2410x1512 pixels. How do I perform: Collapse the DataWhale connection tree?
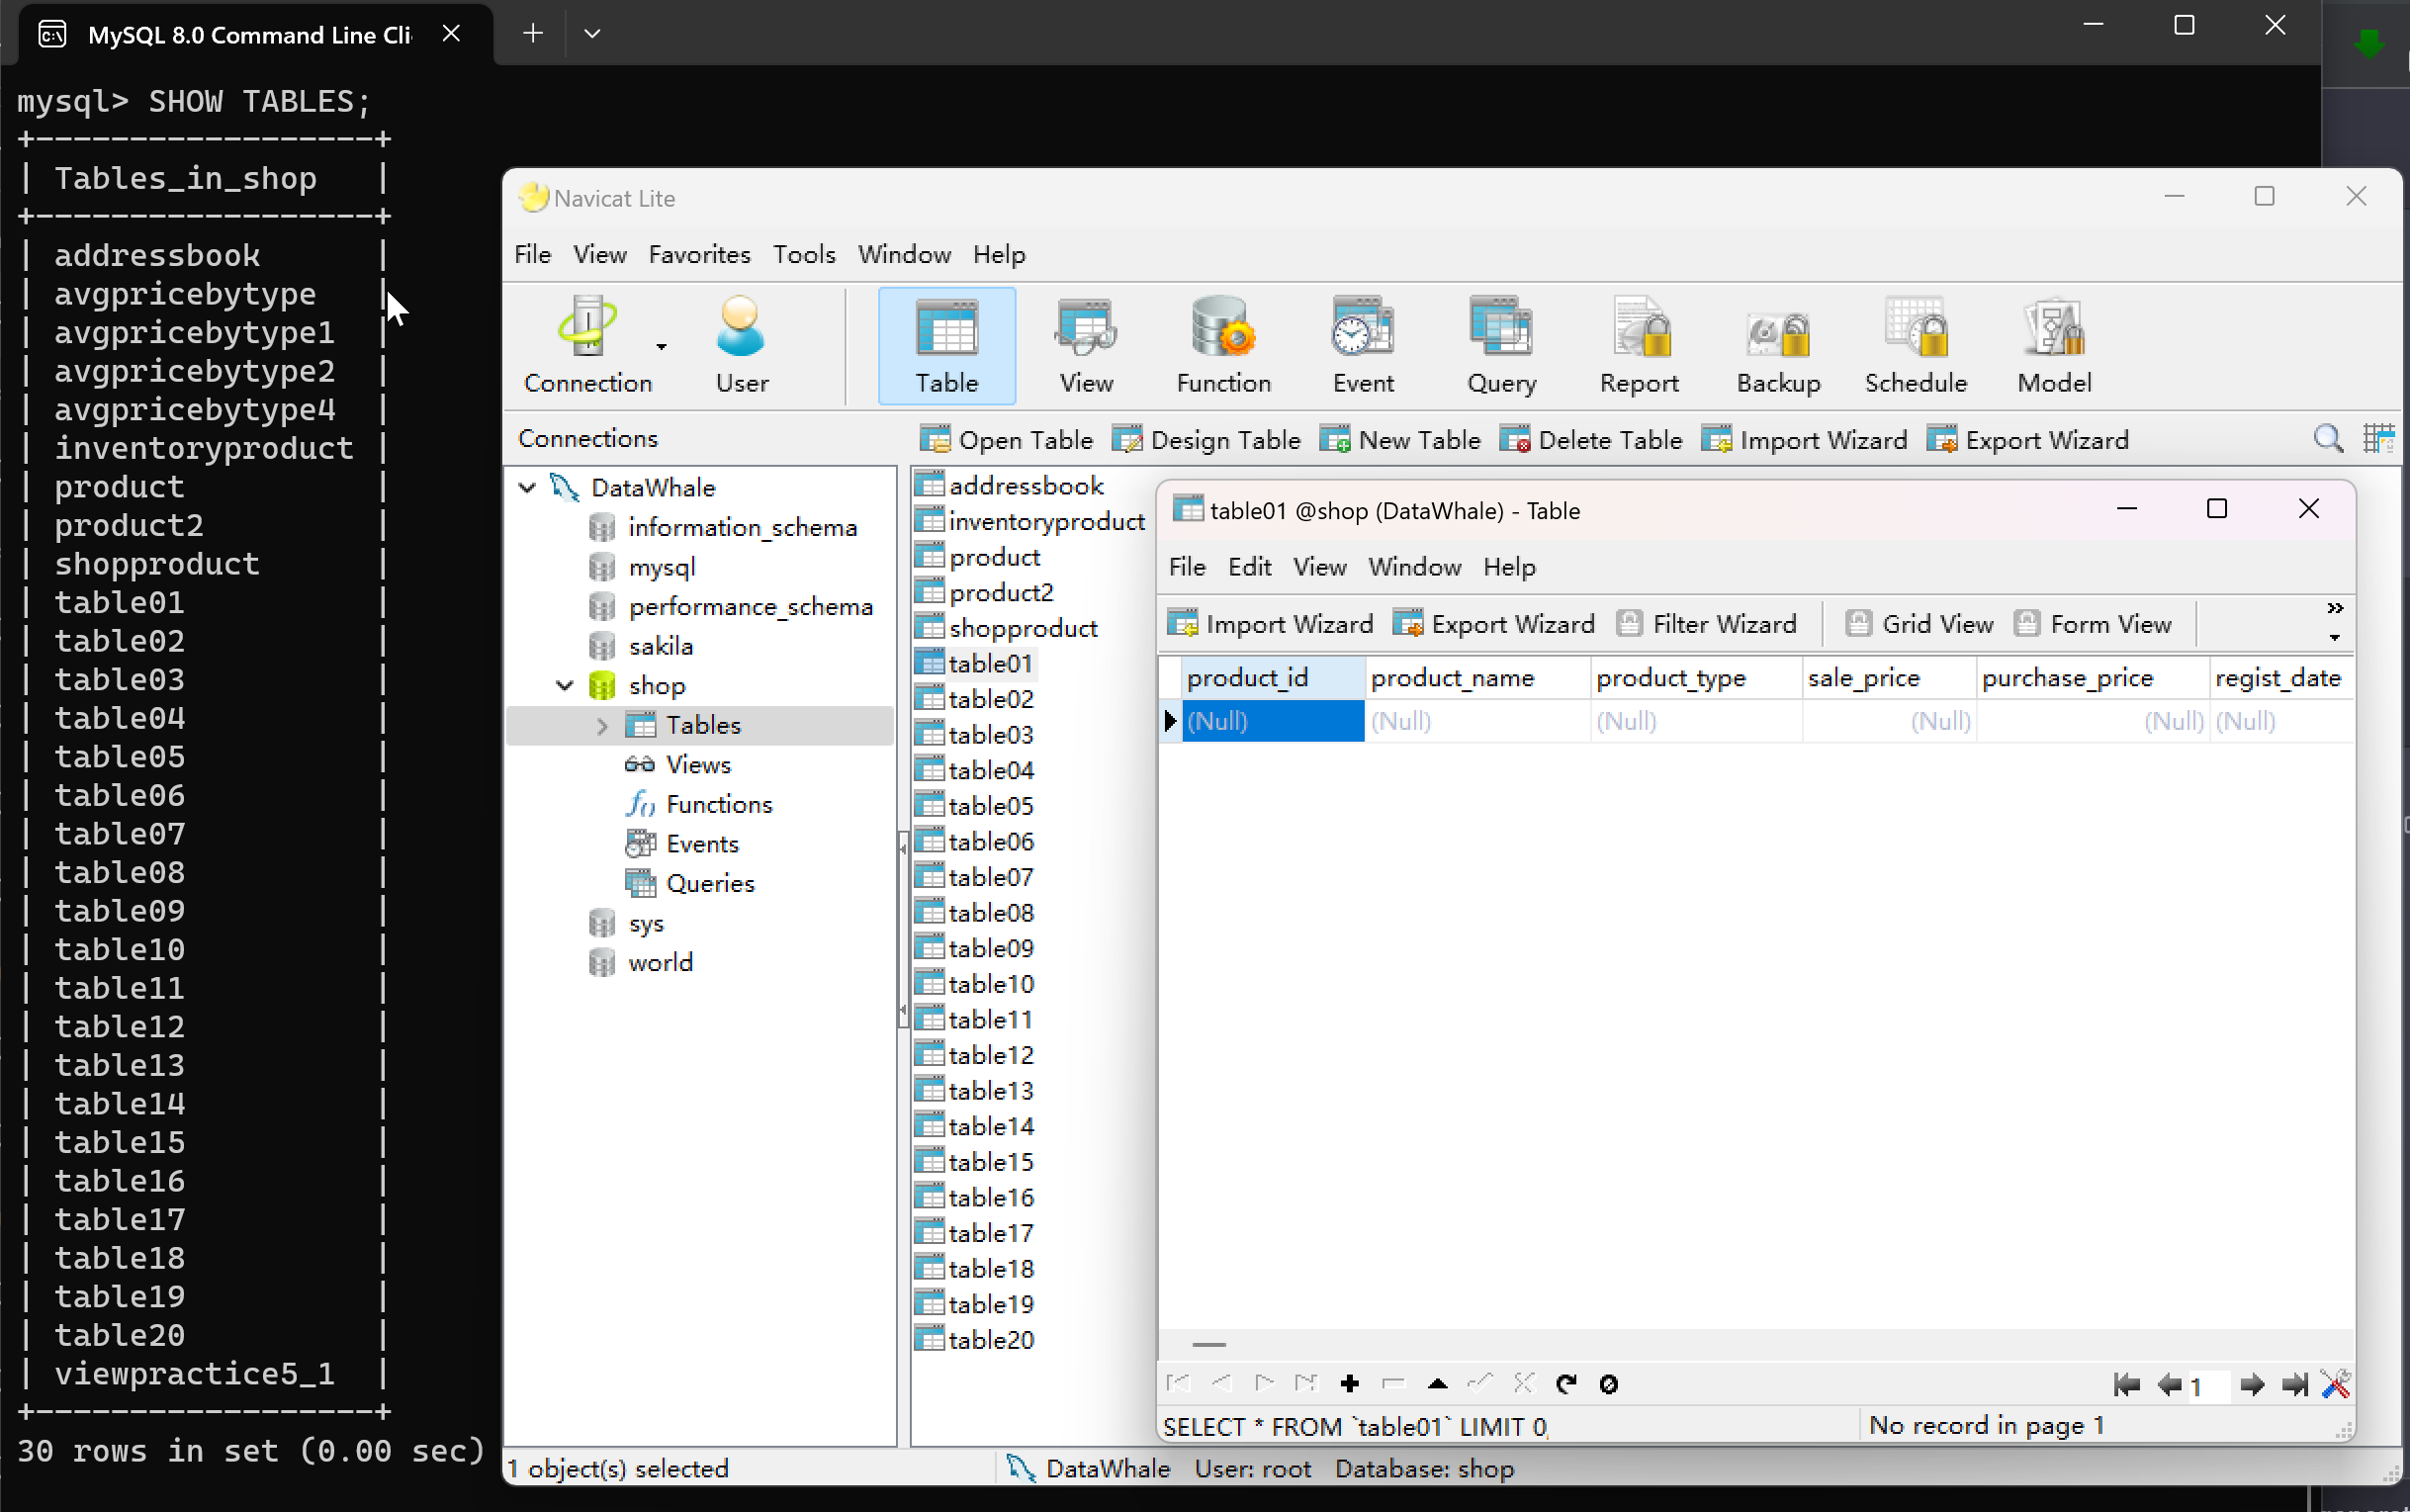click(528, 488)
